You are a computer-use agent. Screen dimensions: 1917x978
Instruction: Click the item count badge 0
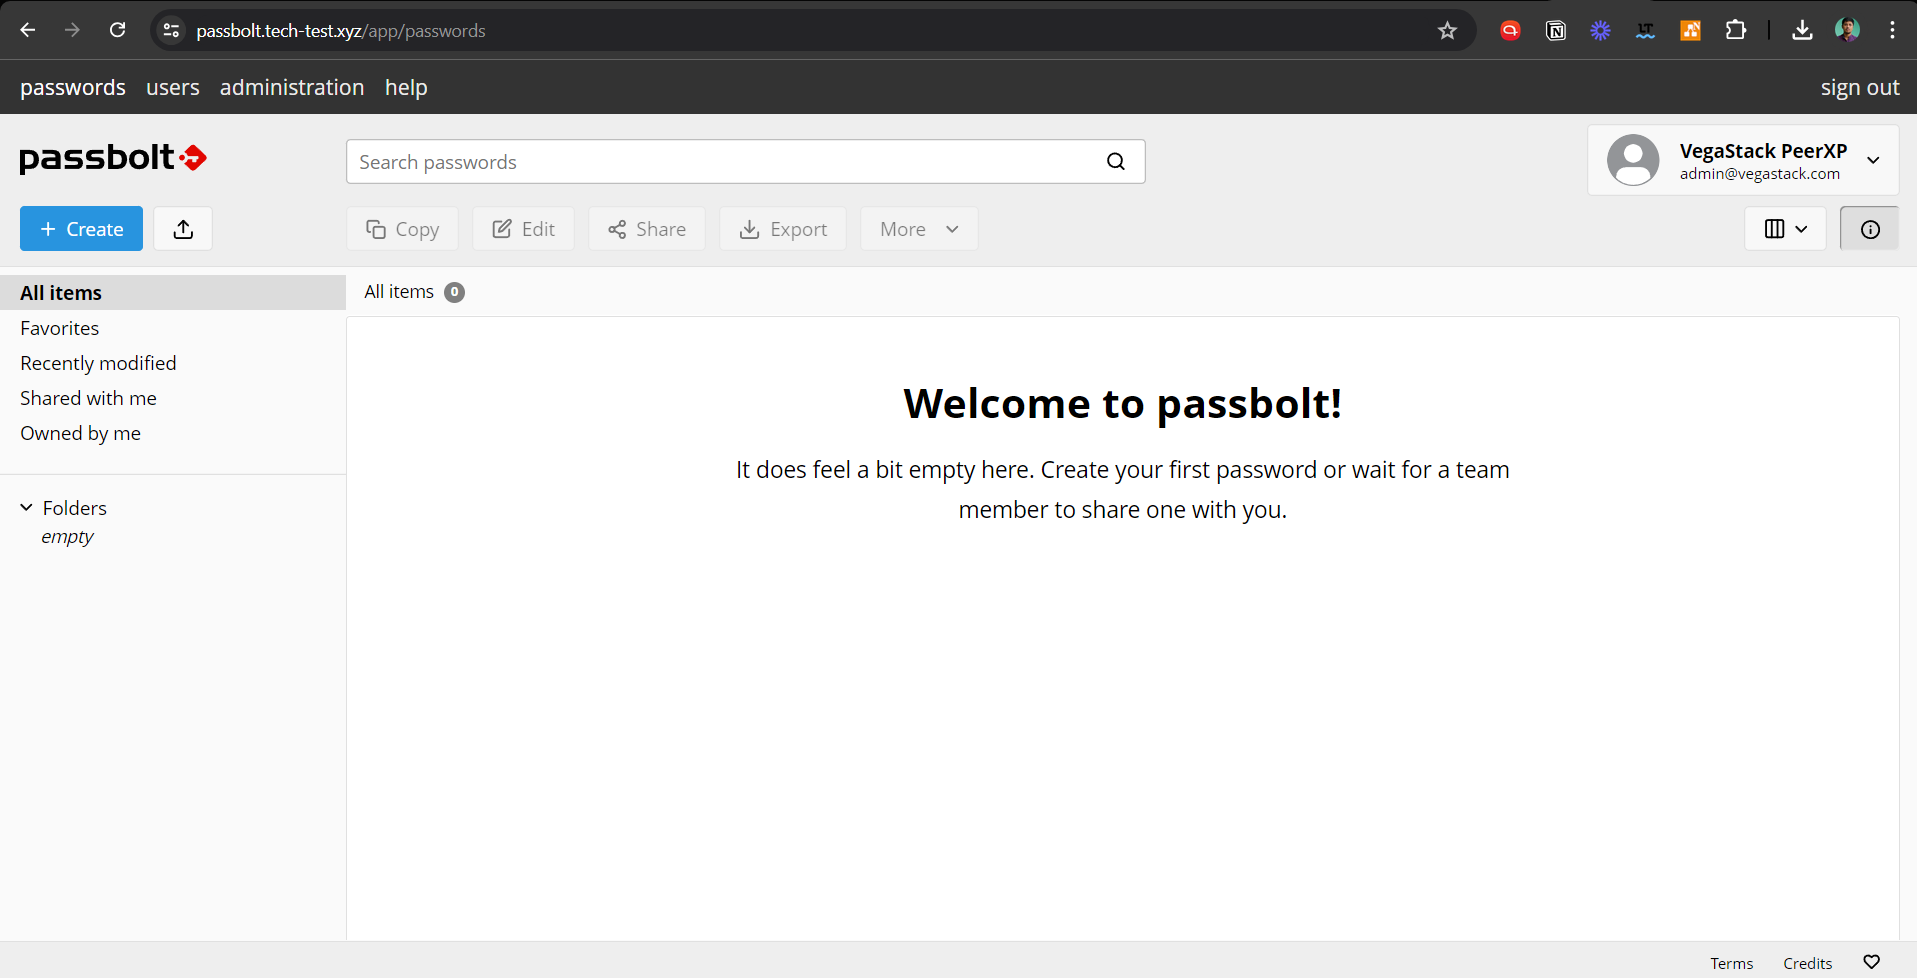pos(454,292)
